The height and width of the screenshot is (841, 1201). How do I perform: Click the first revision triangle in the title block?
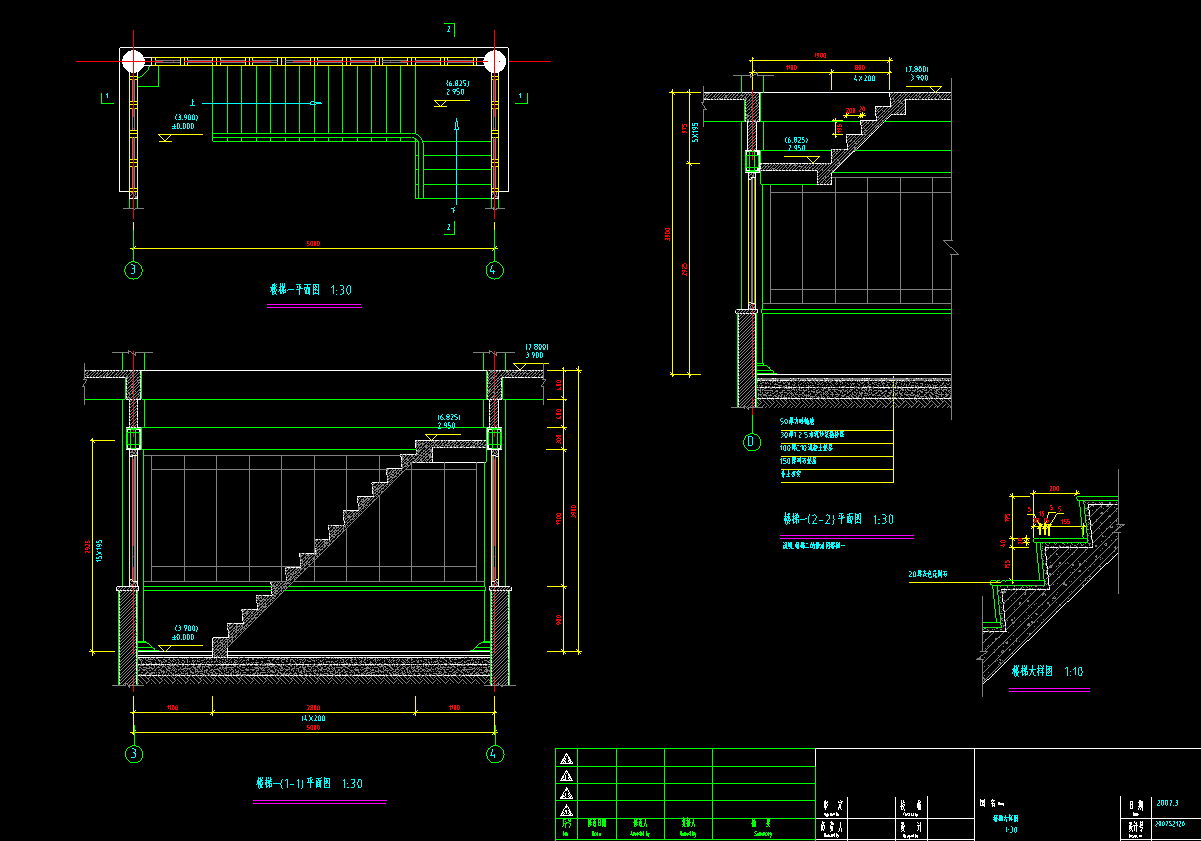(567, 759)
